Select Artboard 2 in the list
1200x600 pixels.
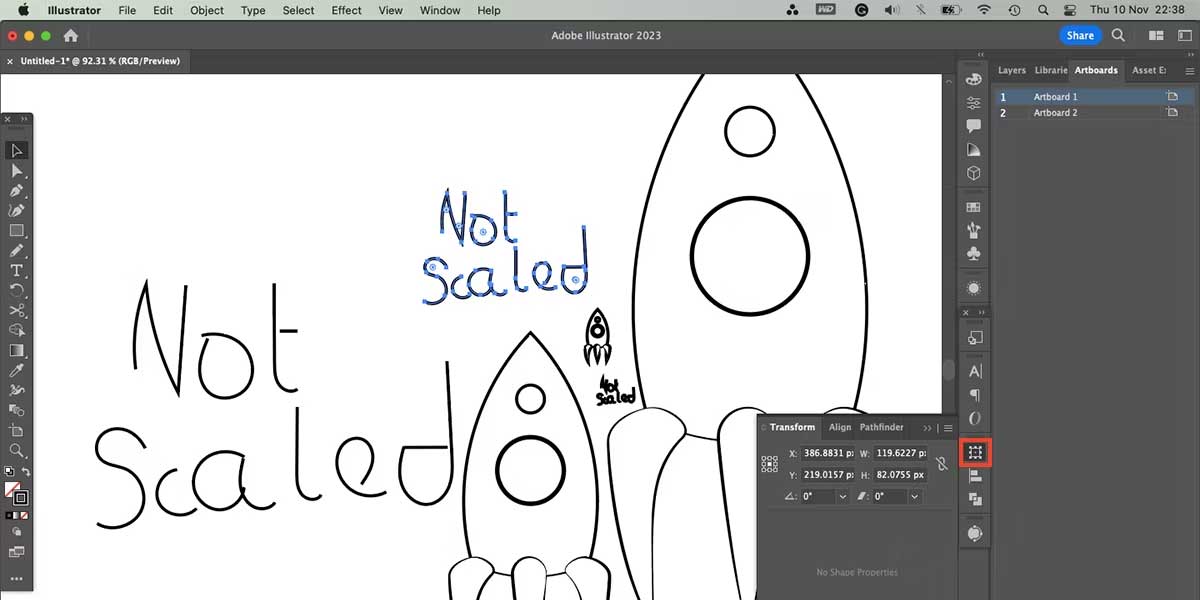tap(1055, 113)
